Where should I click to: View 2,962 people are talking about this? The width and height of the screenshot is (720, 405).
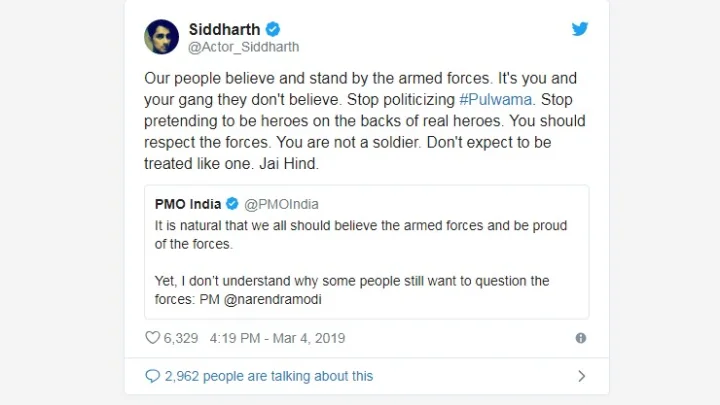click(268, 376)
